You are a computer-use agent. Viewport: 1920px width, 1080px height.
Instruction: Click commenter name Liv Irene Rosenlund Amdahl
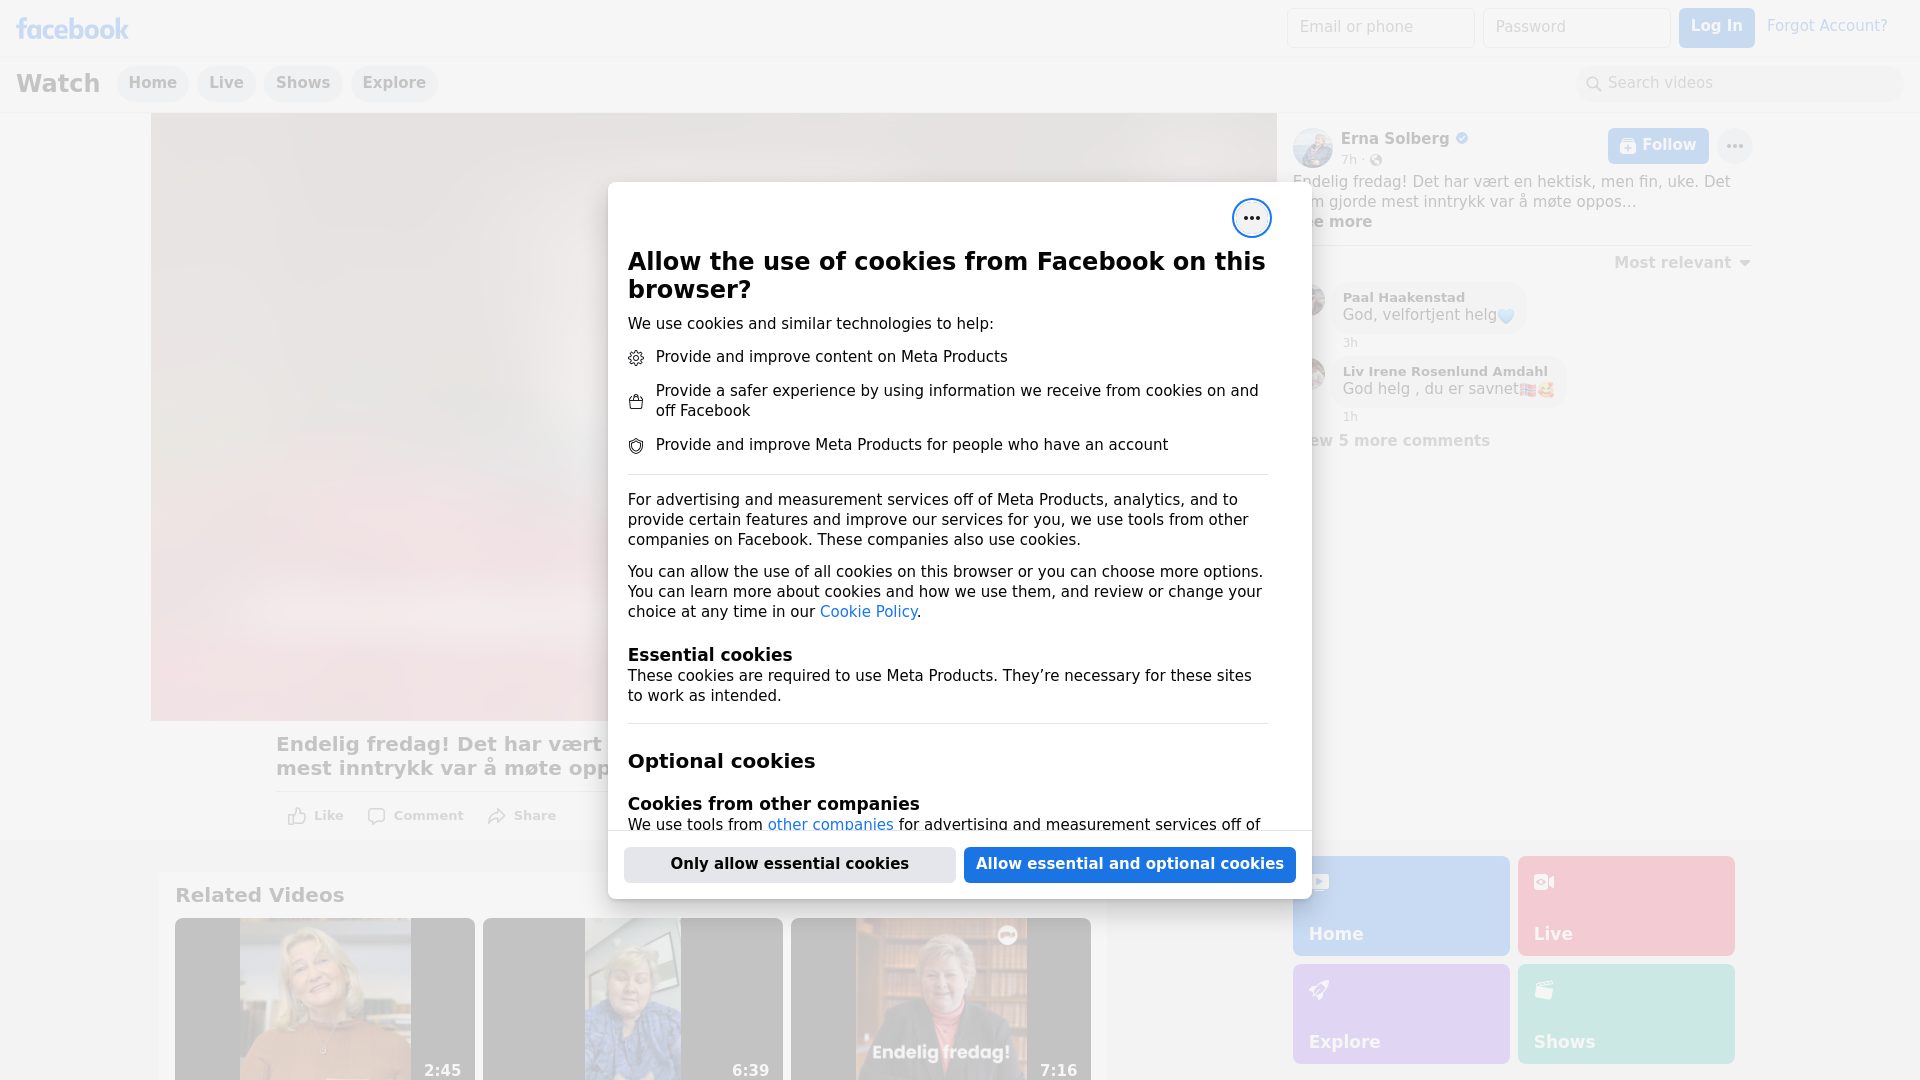coord(1445,372)
